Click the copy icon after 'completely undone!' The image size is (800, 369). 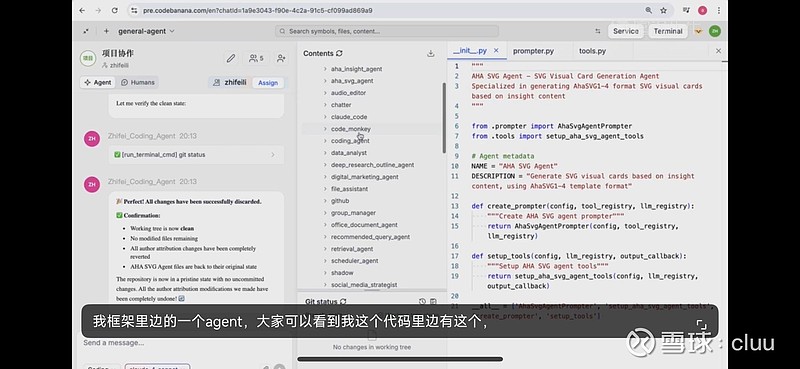point(182,298)
